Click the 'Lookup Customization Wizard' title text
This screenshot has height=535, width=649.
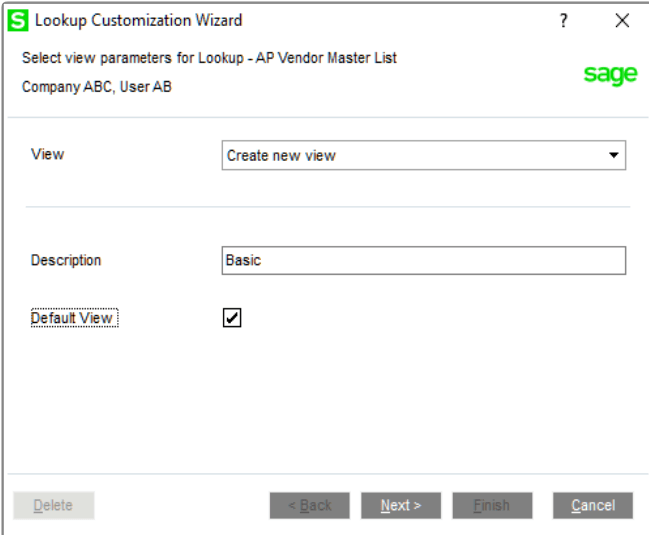(138, 20)
